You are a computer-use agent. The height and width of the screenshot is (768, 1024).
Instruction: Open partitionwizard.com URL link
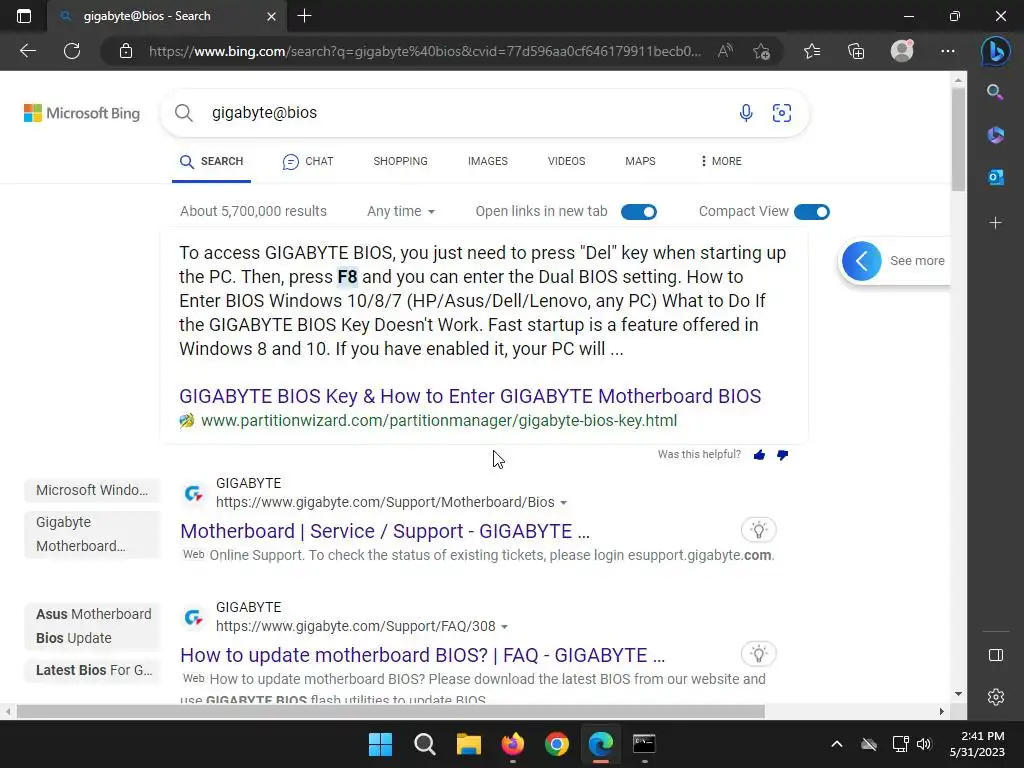[x=439, y=421]
